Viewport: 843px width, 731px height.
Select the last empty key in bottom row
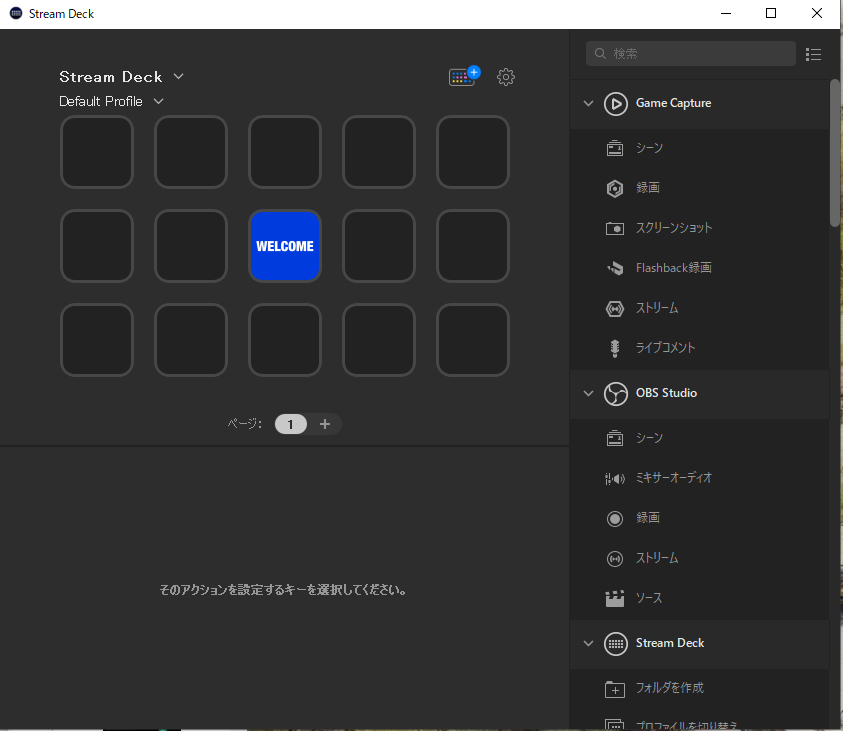click(x=473, y=340)
